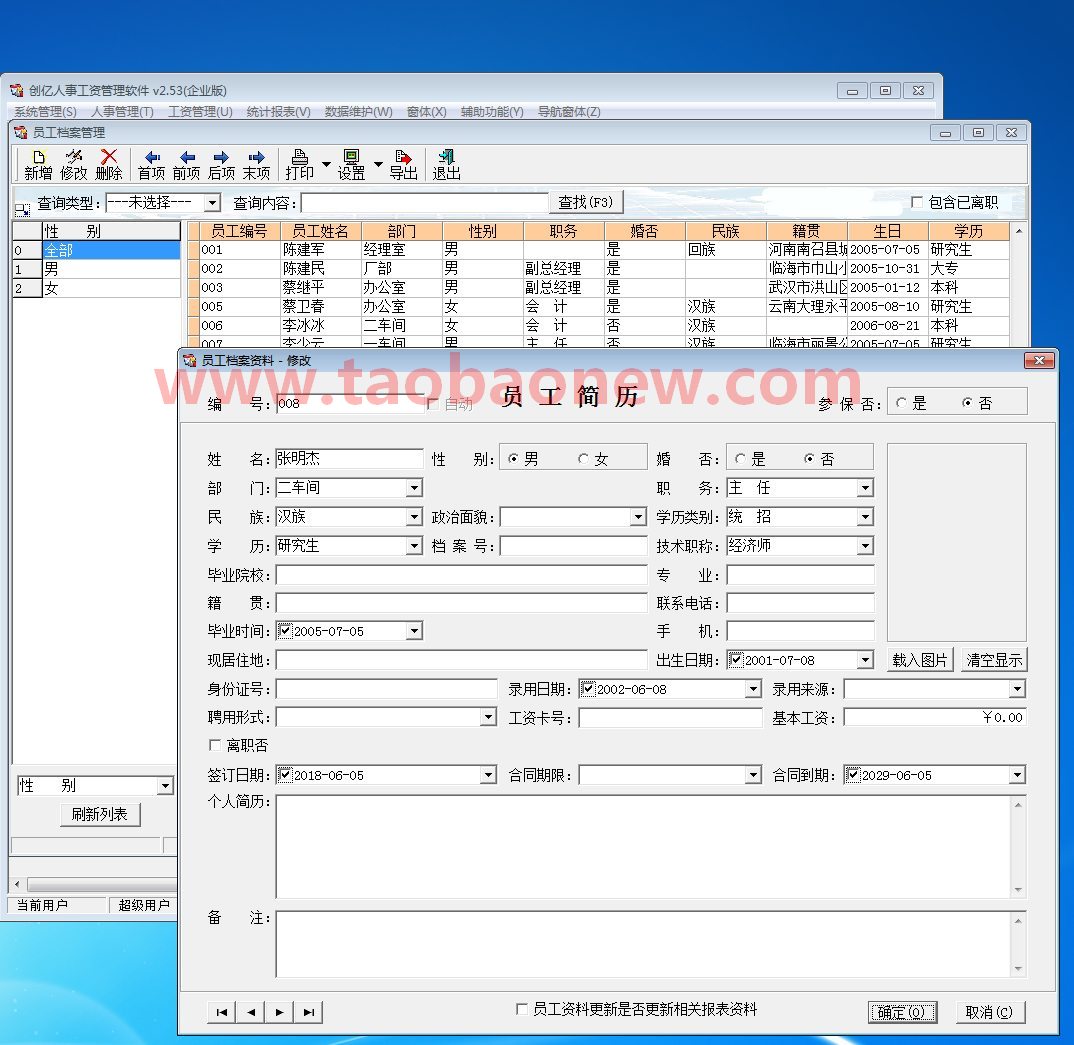Go to previous record with 前项
Screen dimensions: 1074x1045
(186, 165)
